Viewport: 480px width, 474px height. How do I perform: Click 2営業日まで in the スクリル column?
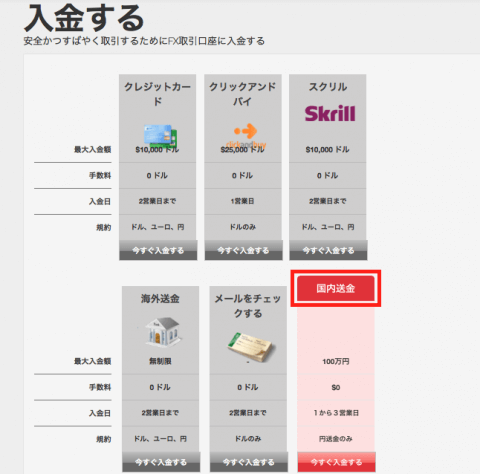(328, 201)
